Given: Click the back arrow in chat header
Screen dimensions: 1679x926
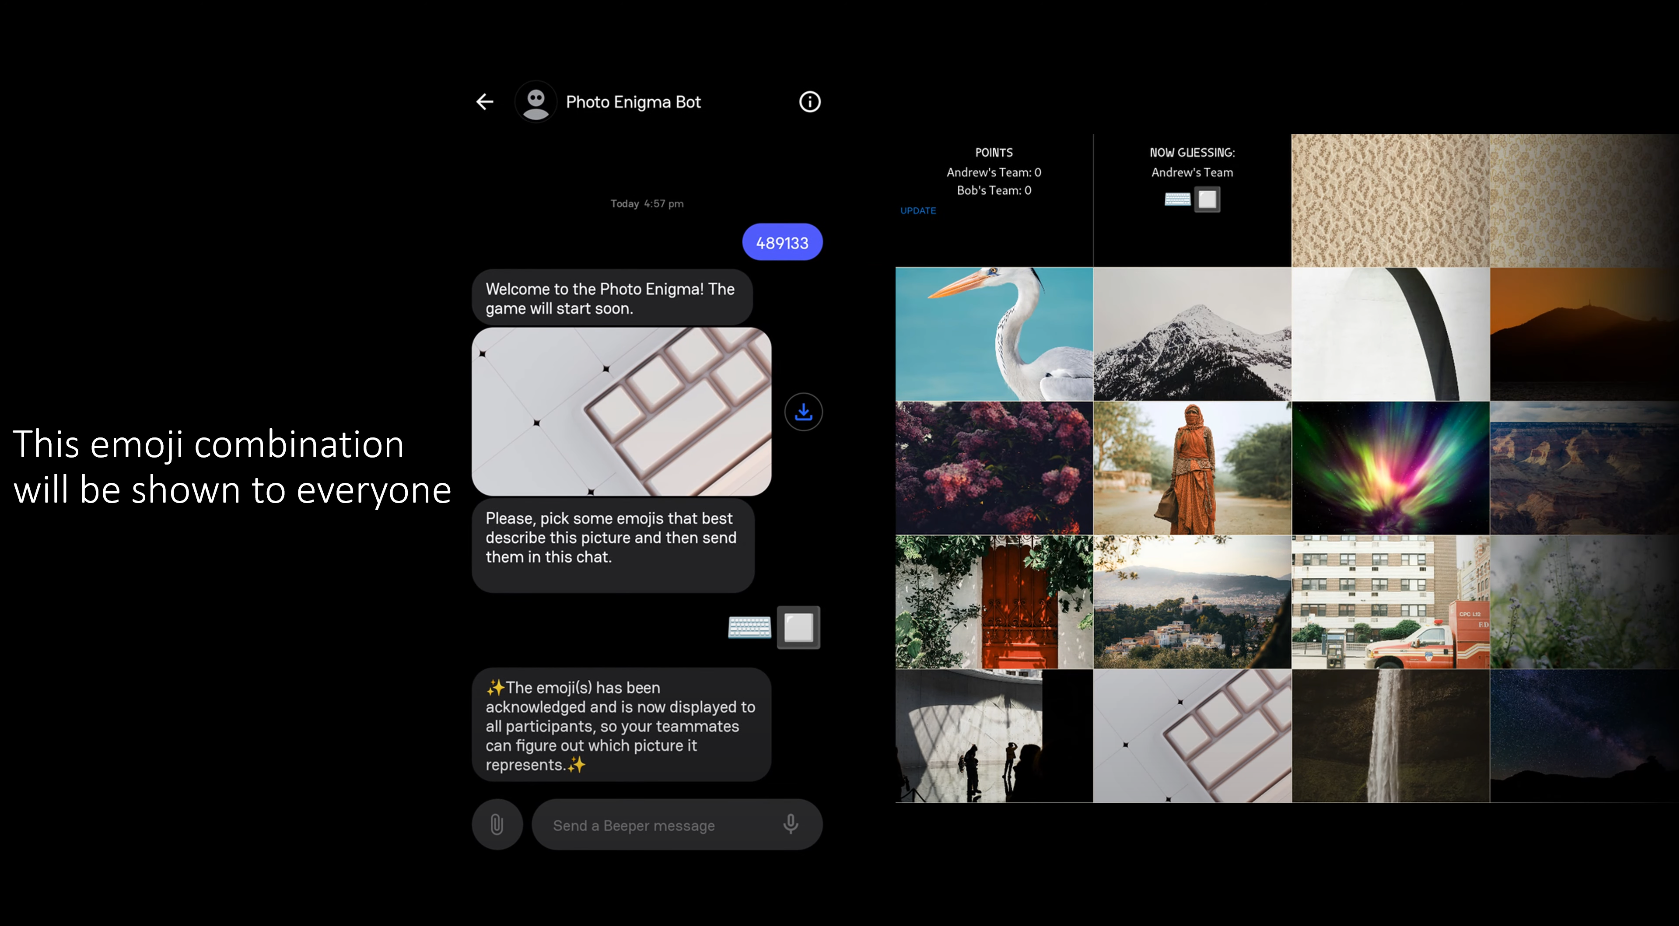Looking at the screenshot, I should (485, 102).
